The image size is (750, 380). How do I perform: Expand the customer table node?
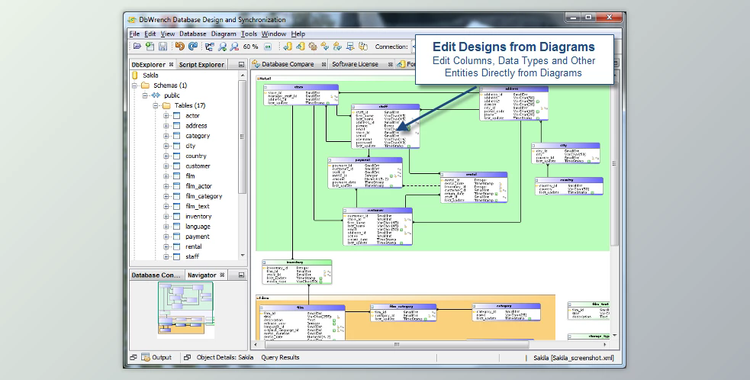[166, 166]
